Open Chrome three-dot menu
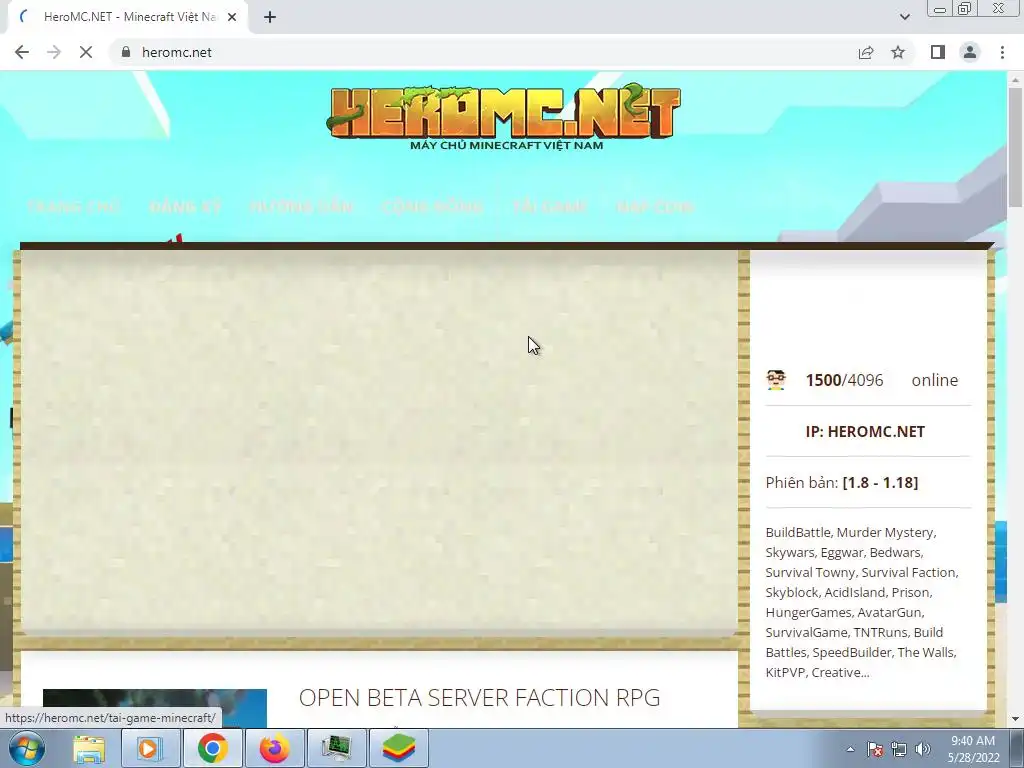 pyautogui.click(x=1002, y=52)
